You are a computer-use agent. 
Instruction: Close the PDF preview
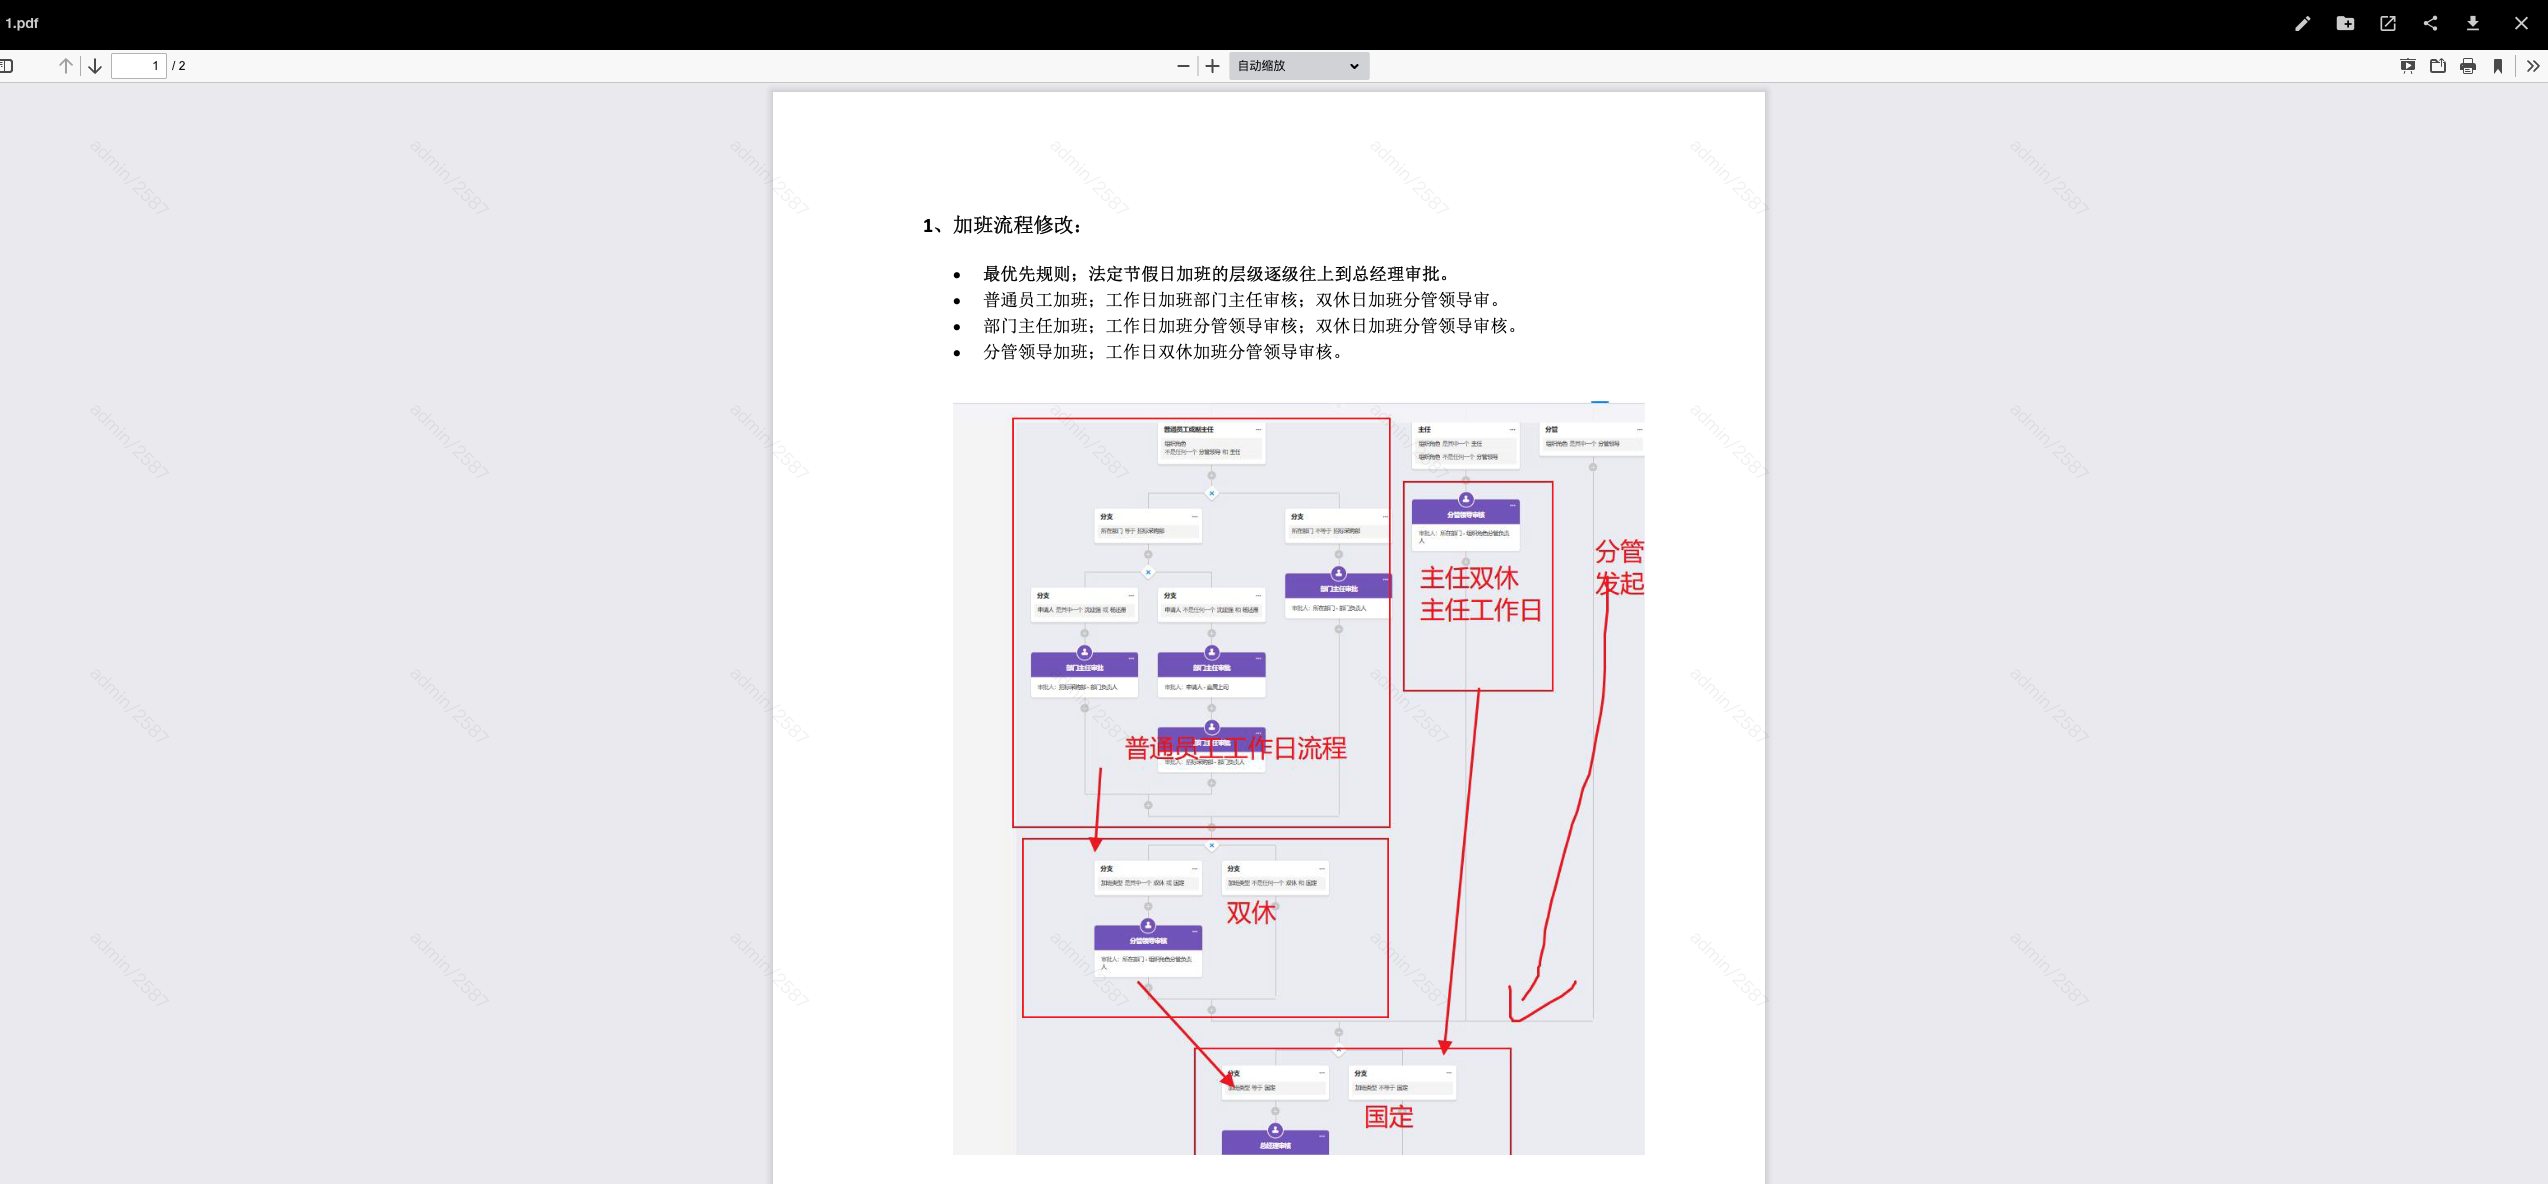point(2521,24)
